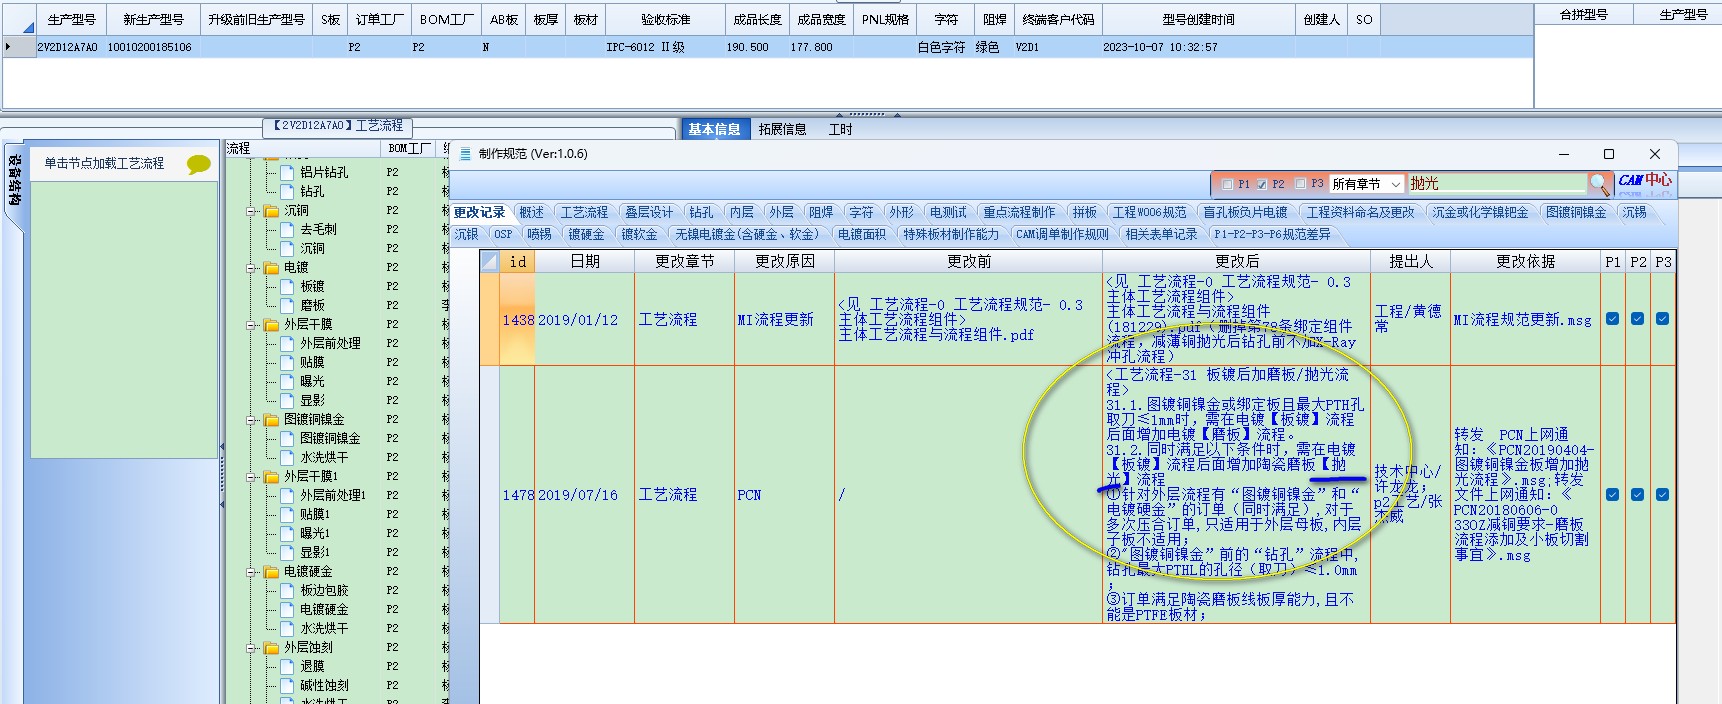
Task: Click document icon beside 板镀
Action: (288, 287)
